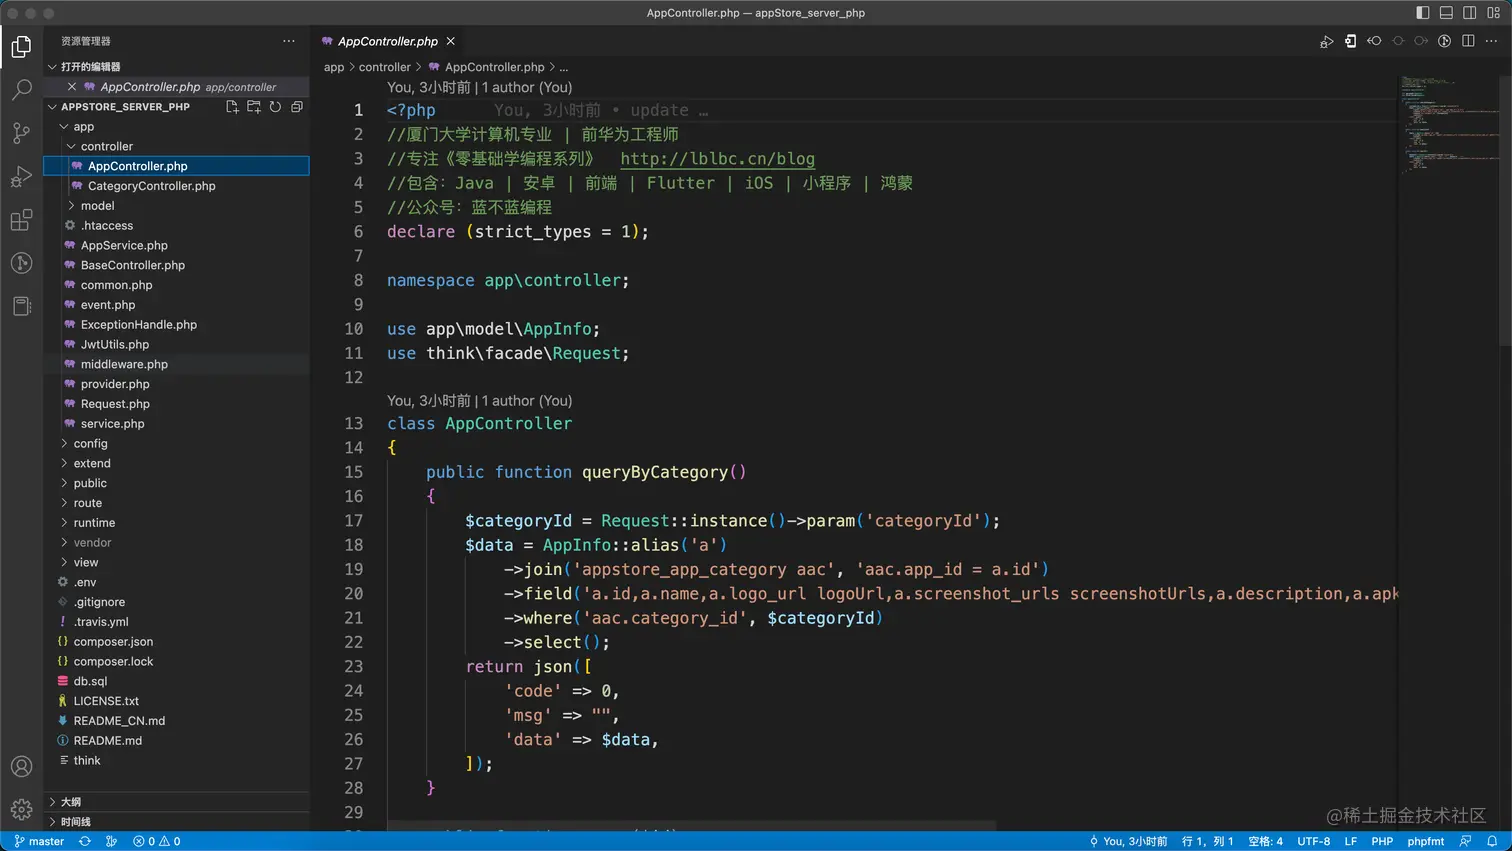1512x851 pixels.
Task: Click the indentation setting 空格: 4
Action: [x=1265, y=842]
